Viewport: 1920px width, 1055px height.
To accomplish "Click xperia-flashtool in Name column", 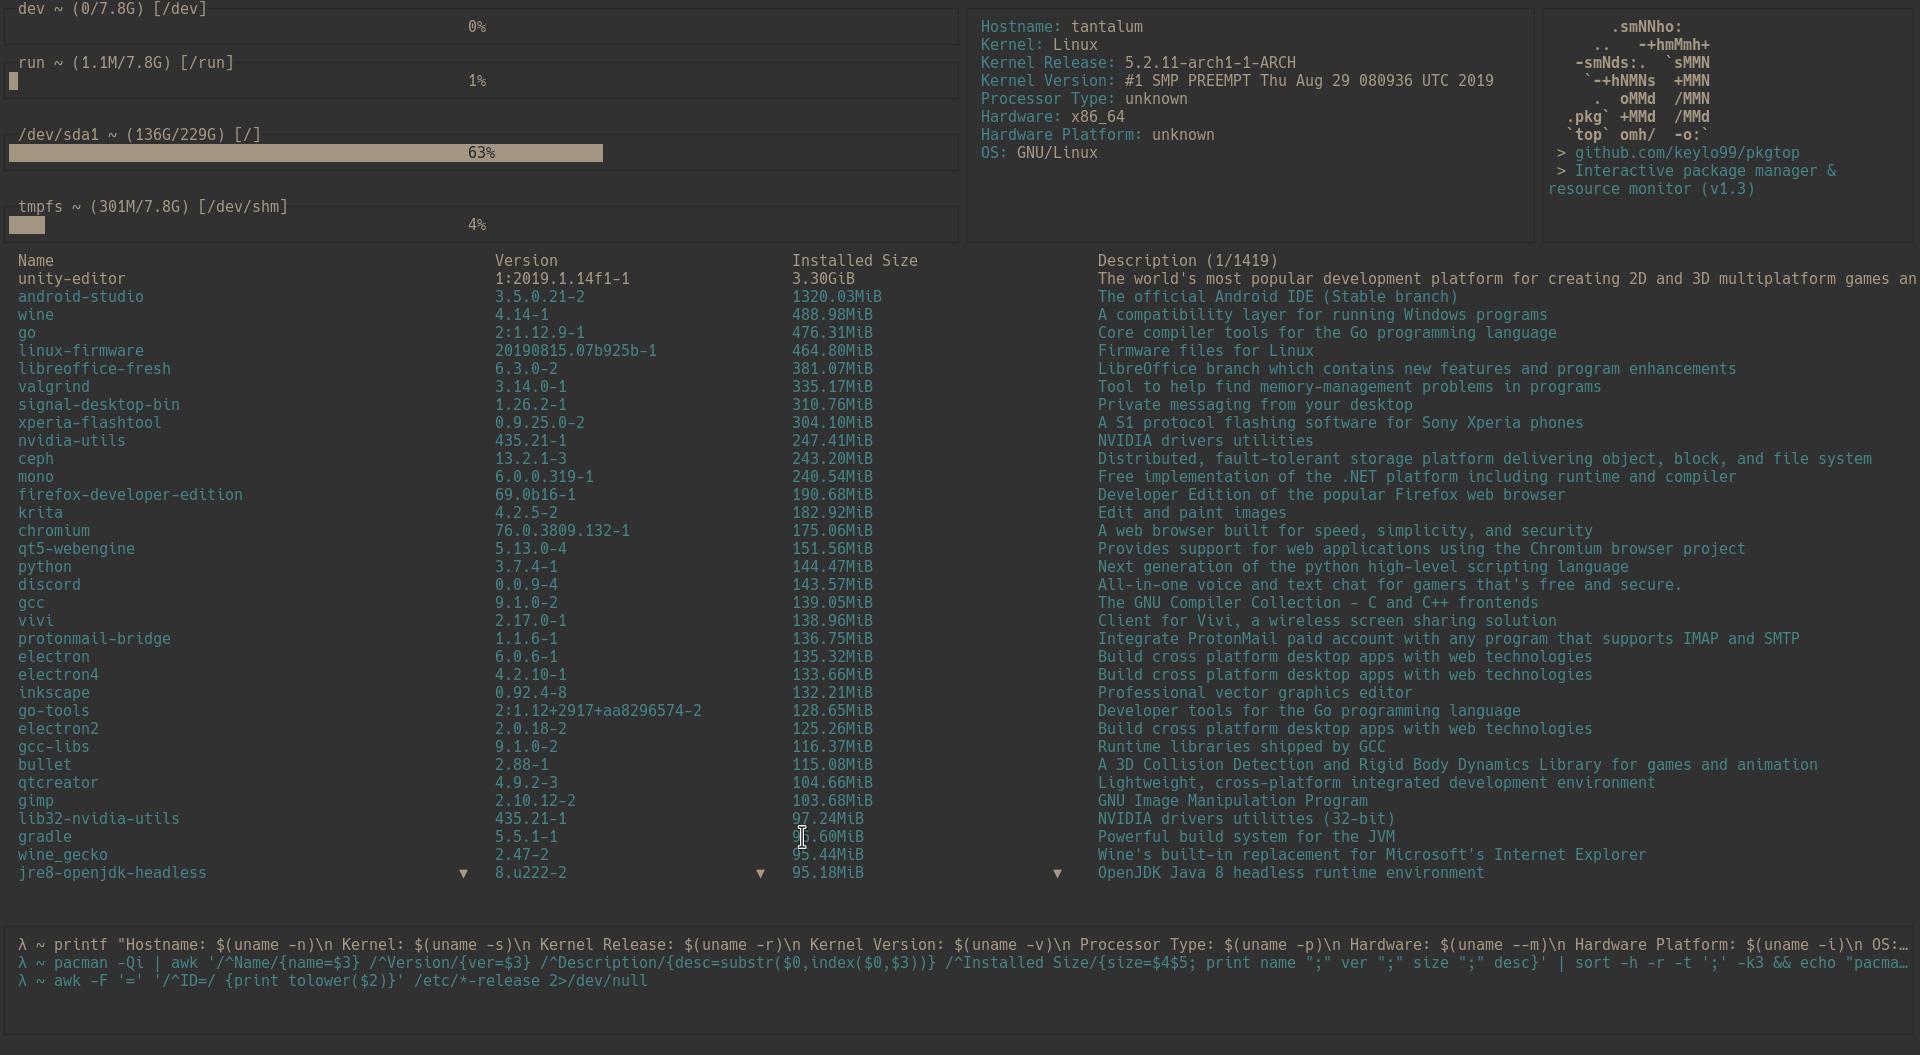I will (x=90, y=423).
